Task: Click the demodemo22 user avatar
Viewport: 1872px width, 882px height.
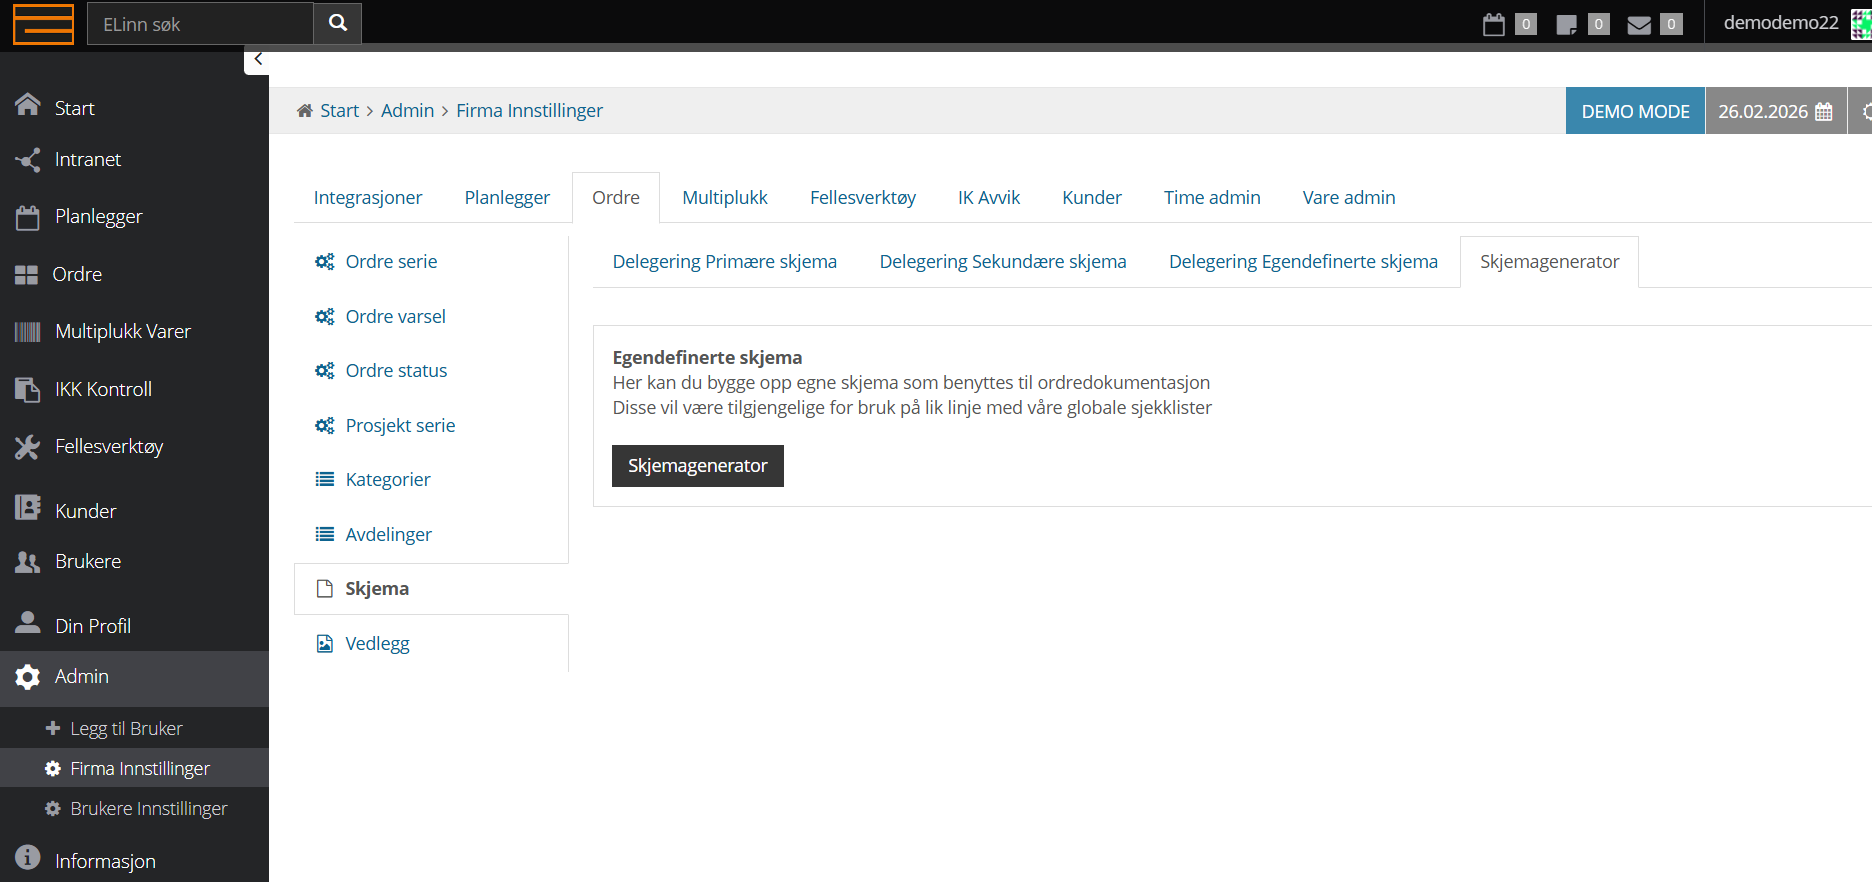Action: (x=1860, y=23)
